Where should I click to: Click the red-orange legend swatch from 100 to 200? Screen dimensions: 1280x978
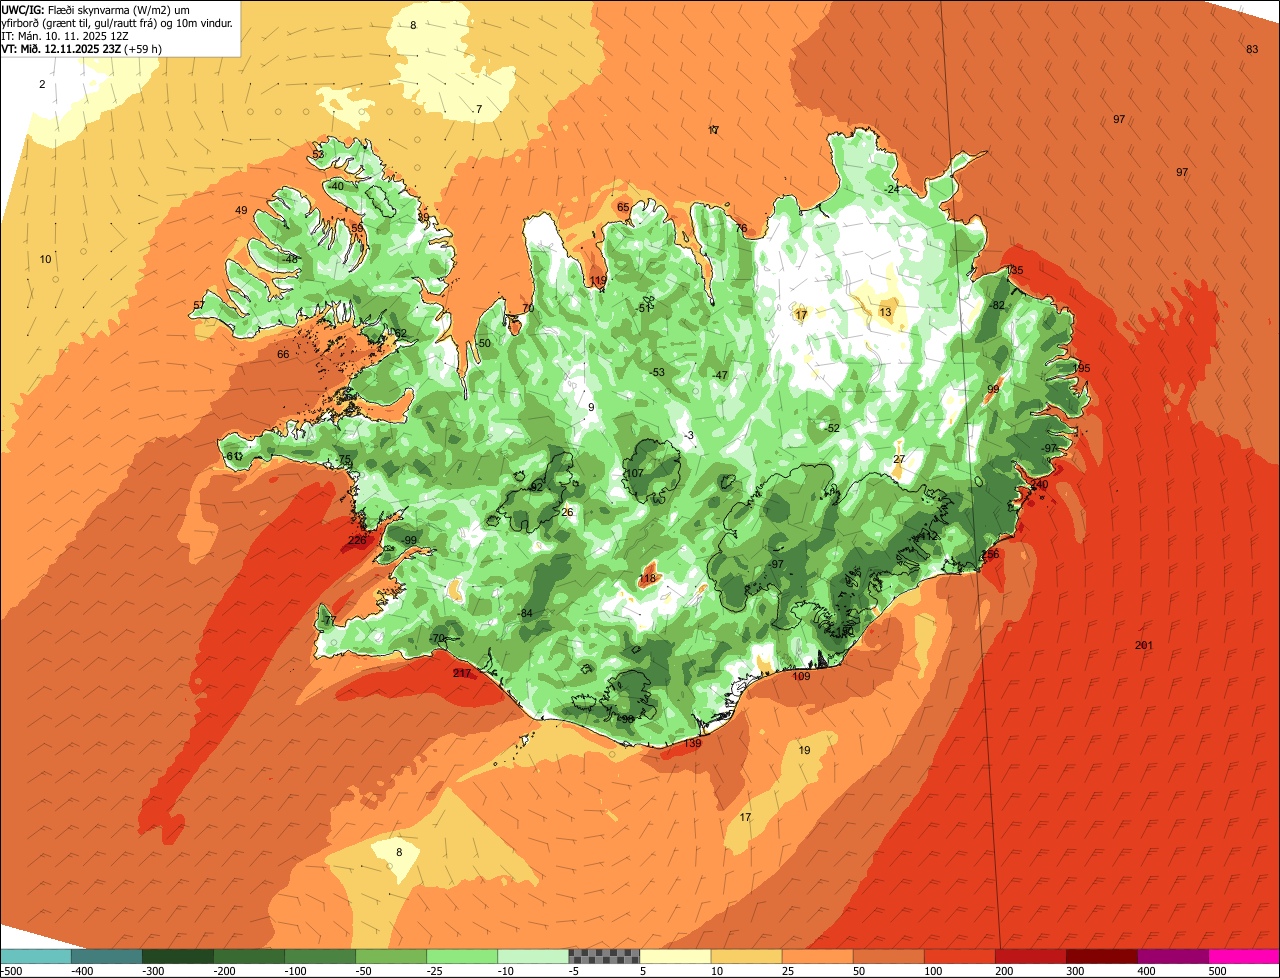coord(960,956)
